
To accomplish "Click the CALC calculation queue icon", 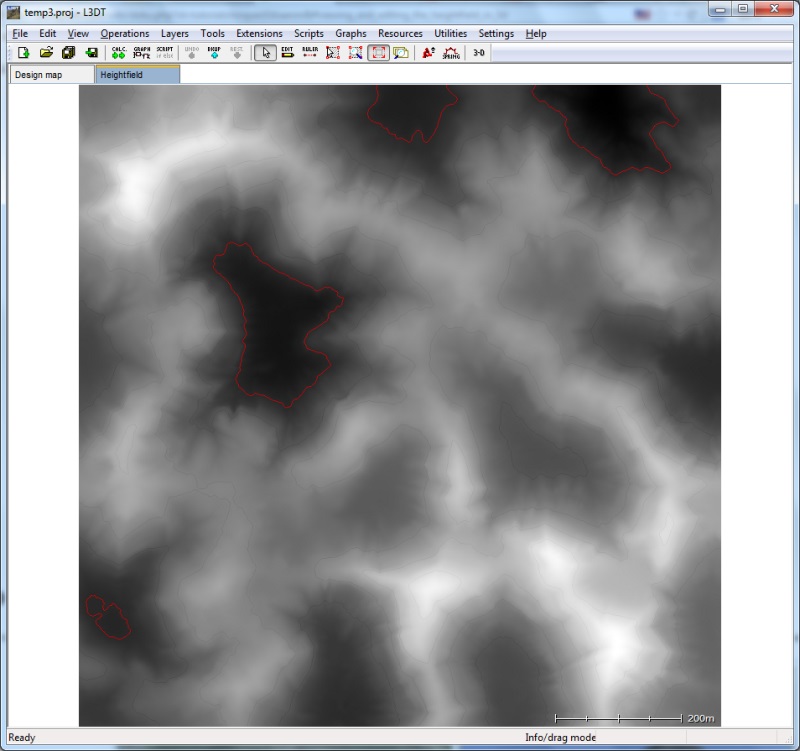I will (119, 53).
